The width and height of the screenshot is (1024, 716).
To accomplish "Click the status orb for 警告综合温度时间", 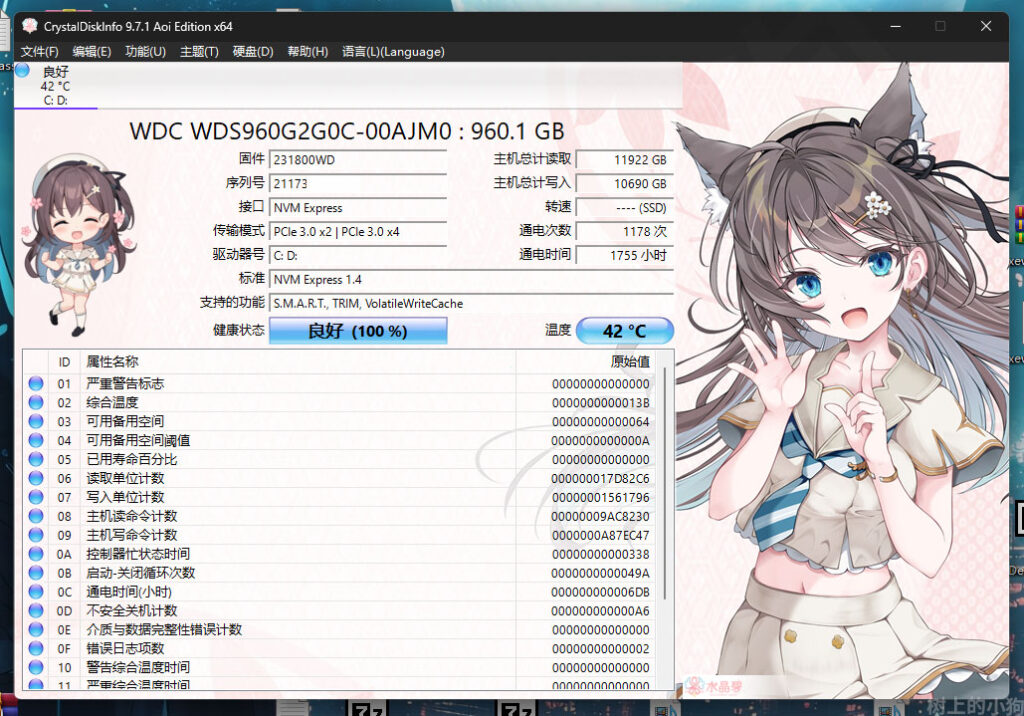I will (x=36, y=668).
